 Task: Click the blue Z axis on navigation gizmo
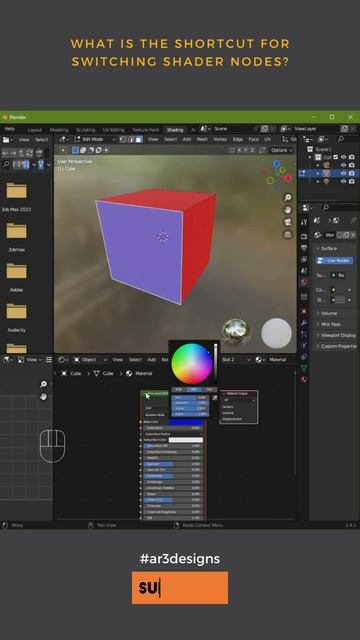(277, 164)
